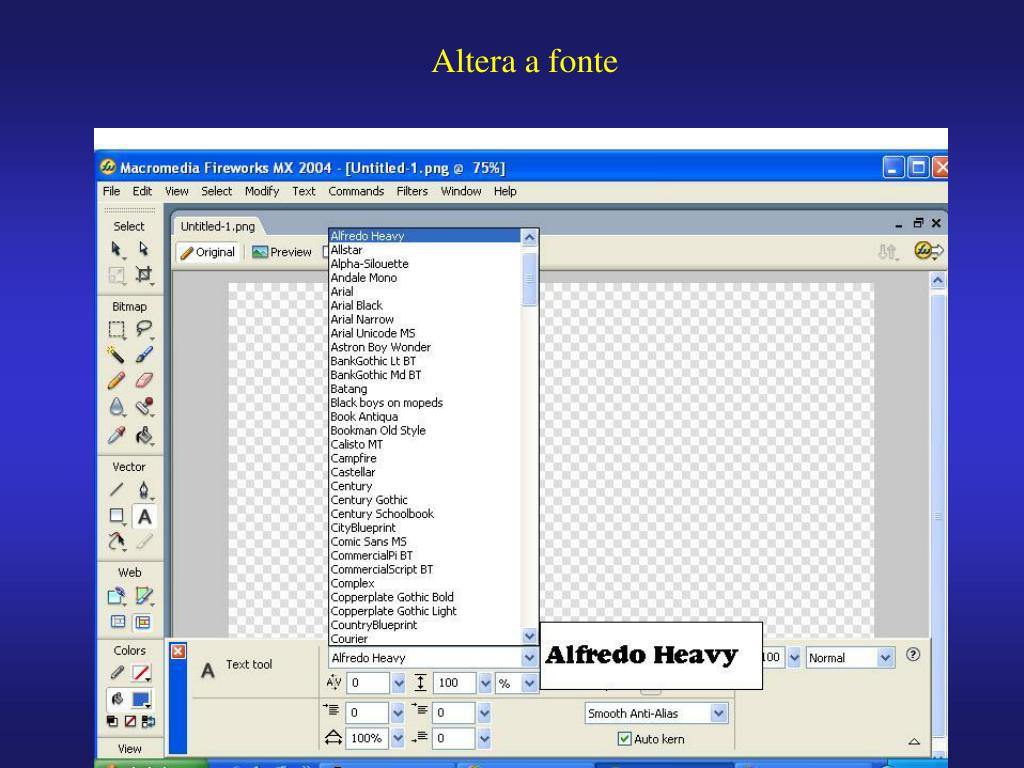
Task: Choose Century Gothic font
Action: point(424,500)
